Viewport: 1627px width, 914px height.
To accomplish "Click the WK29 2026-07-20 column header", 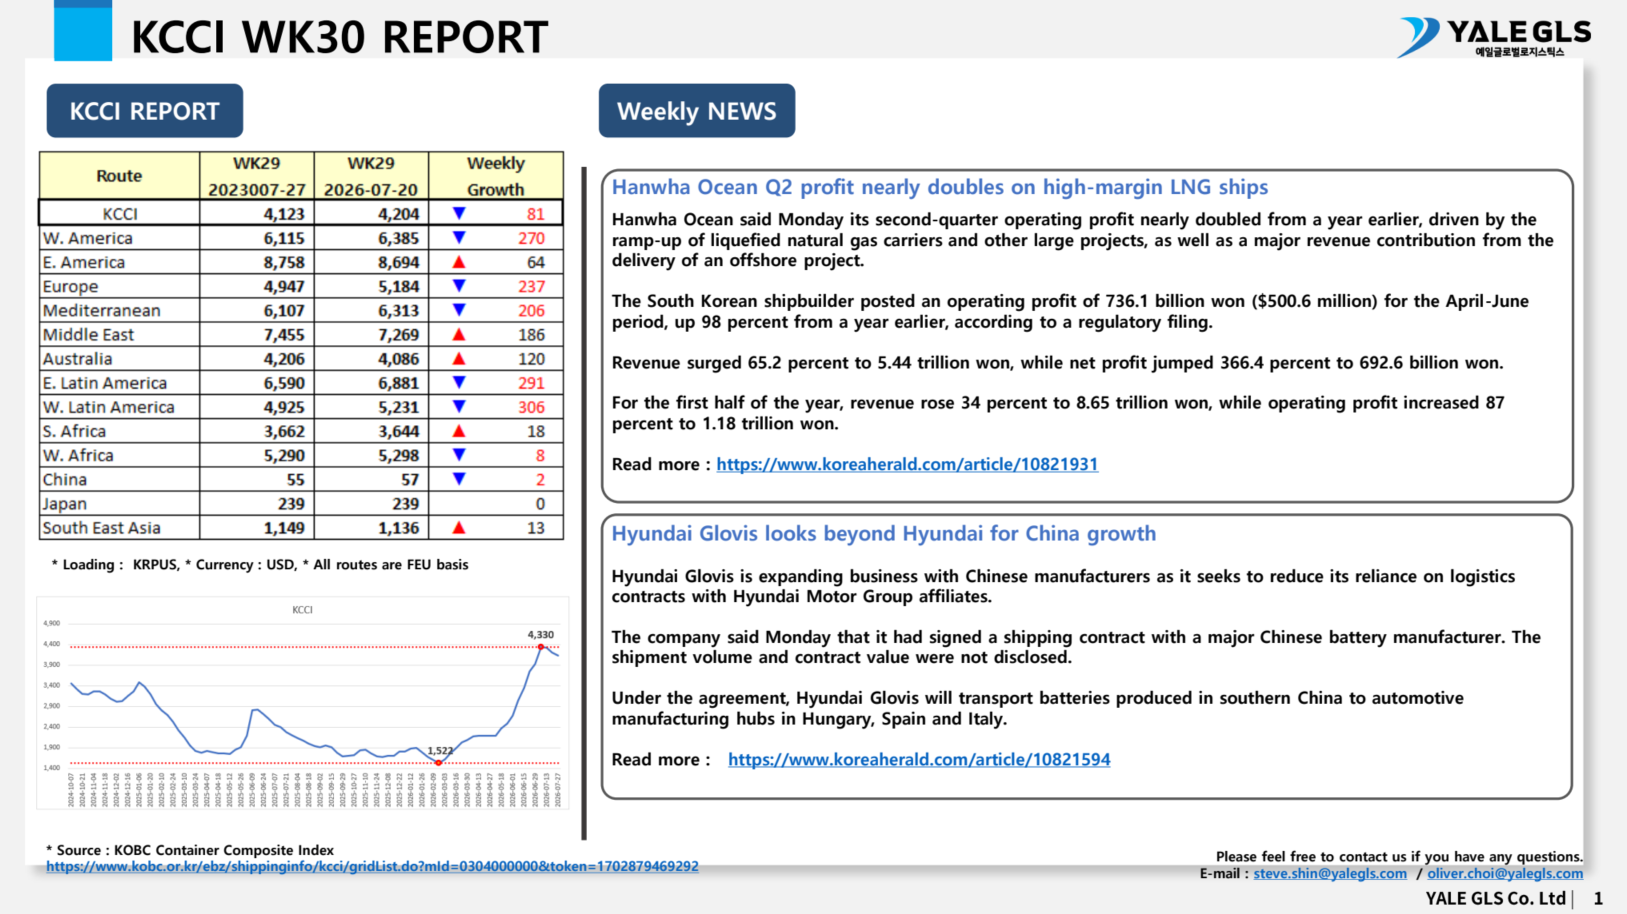I will [371, 176].
